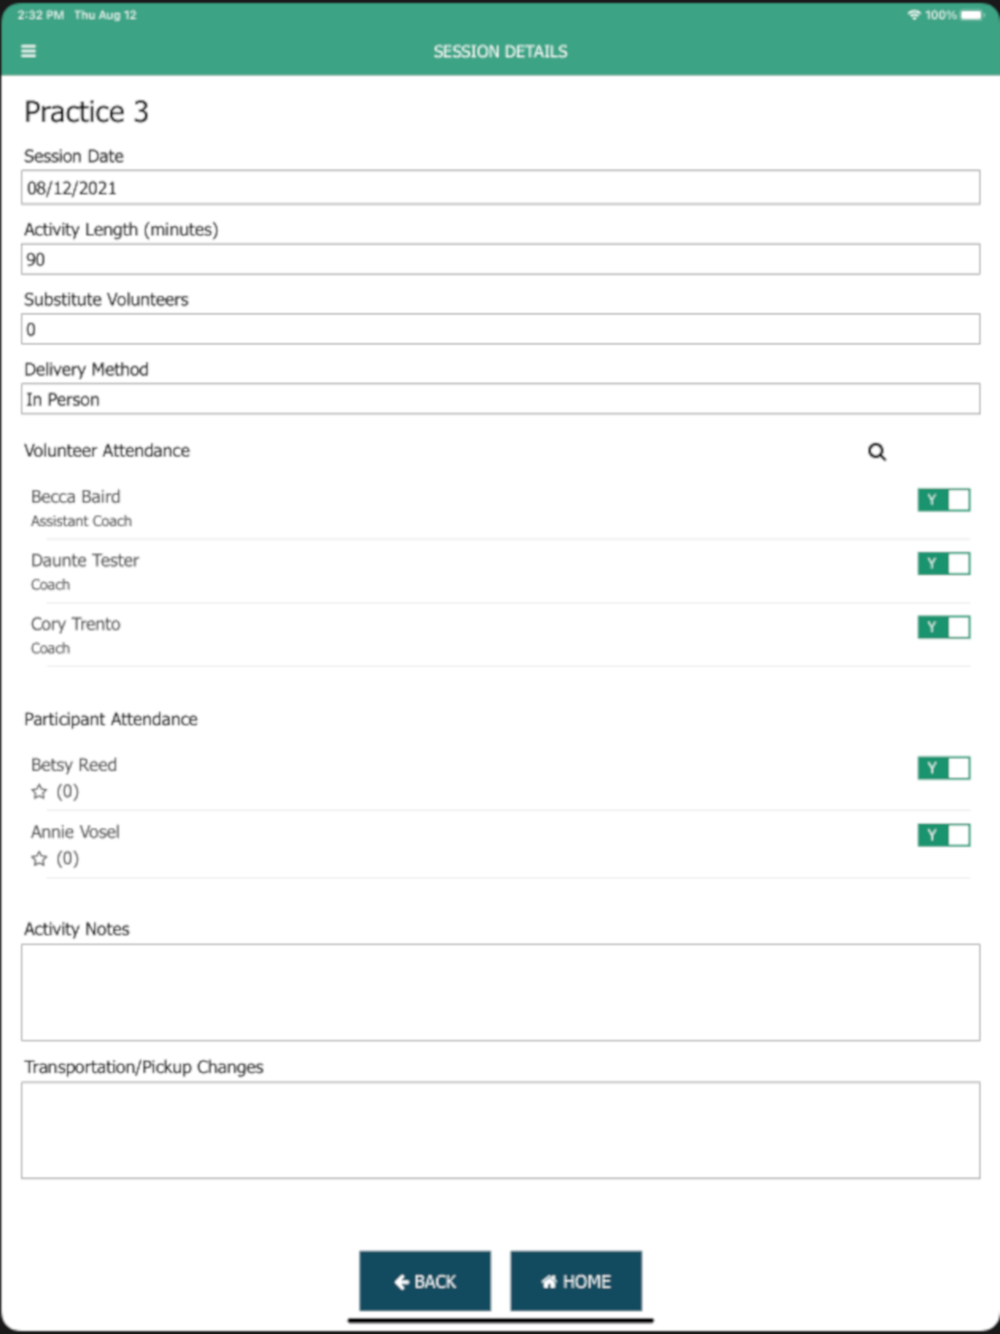
Task: Toggle attendance for Annie Vosel
Action: click(944, 835)
